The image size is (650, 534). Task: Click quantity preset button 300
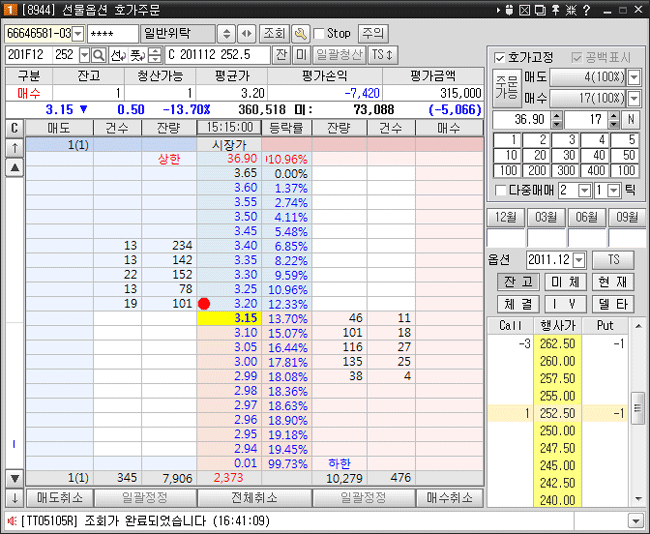pos(565,170)
